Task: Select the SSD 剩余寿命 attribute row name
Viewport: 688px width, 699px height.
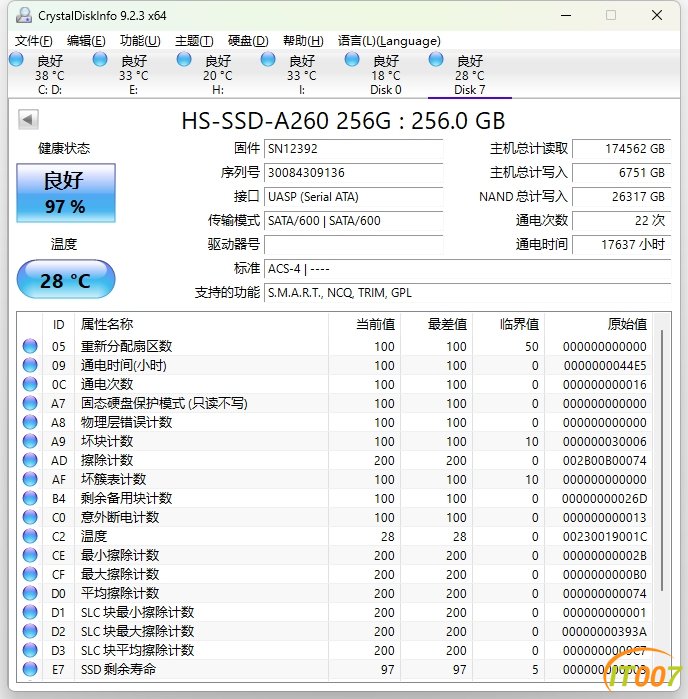Action: pyautogui.click(x=118, y=669)
